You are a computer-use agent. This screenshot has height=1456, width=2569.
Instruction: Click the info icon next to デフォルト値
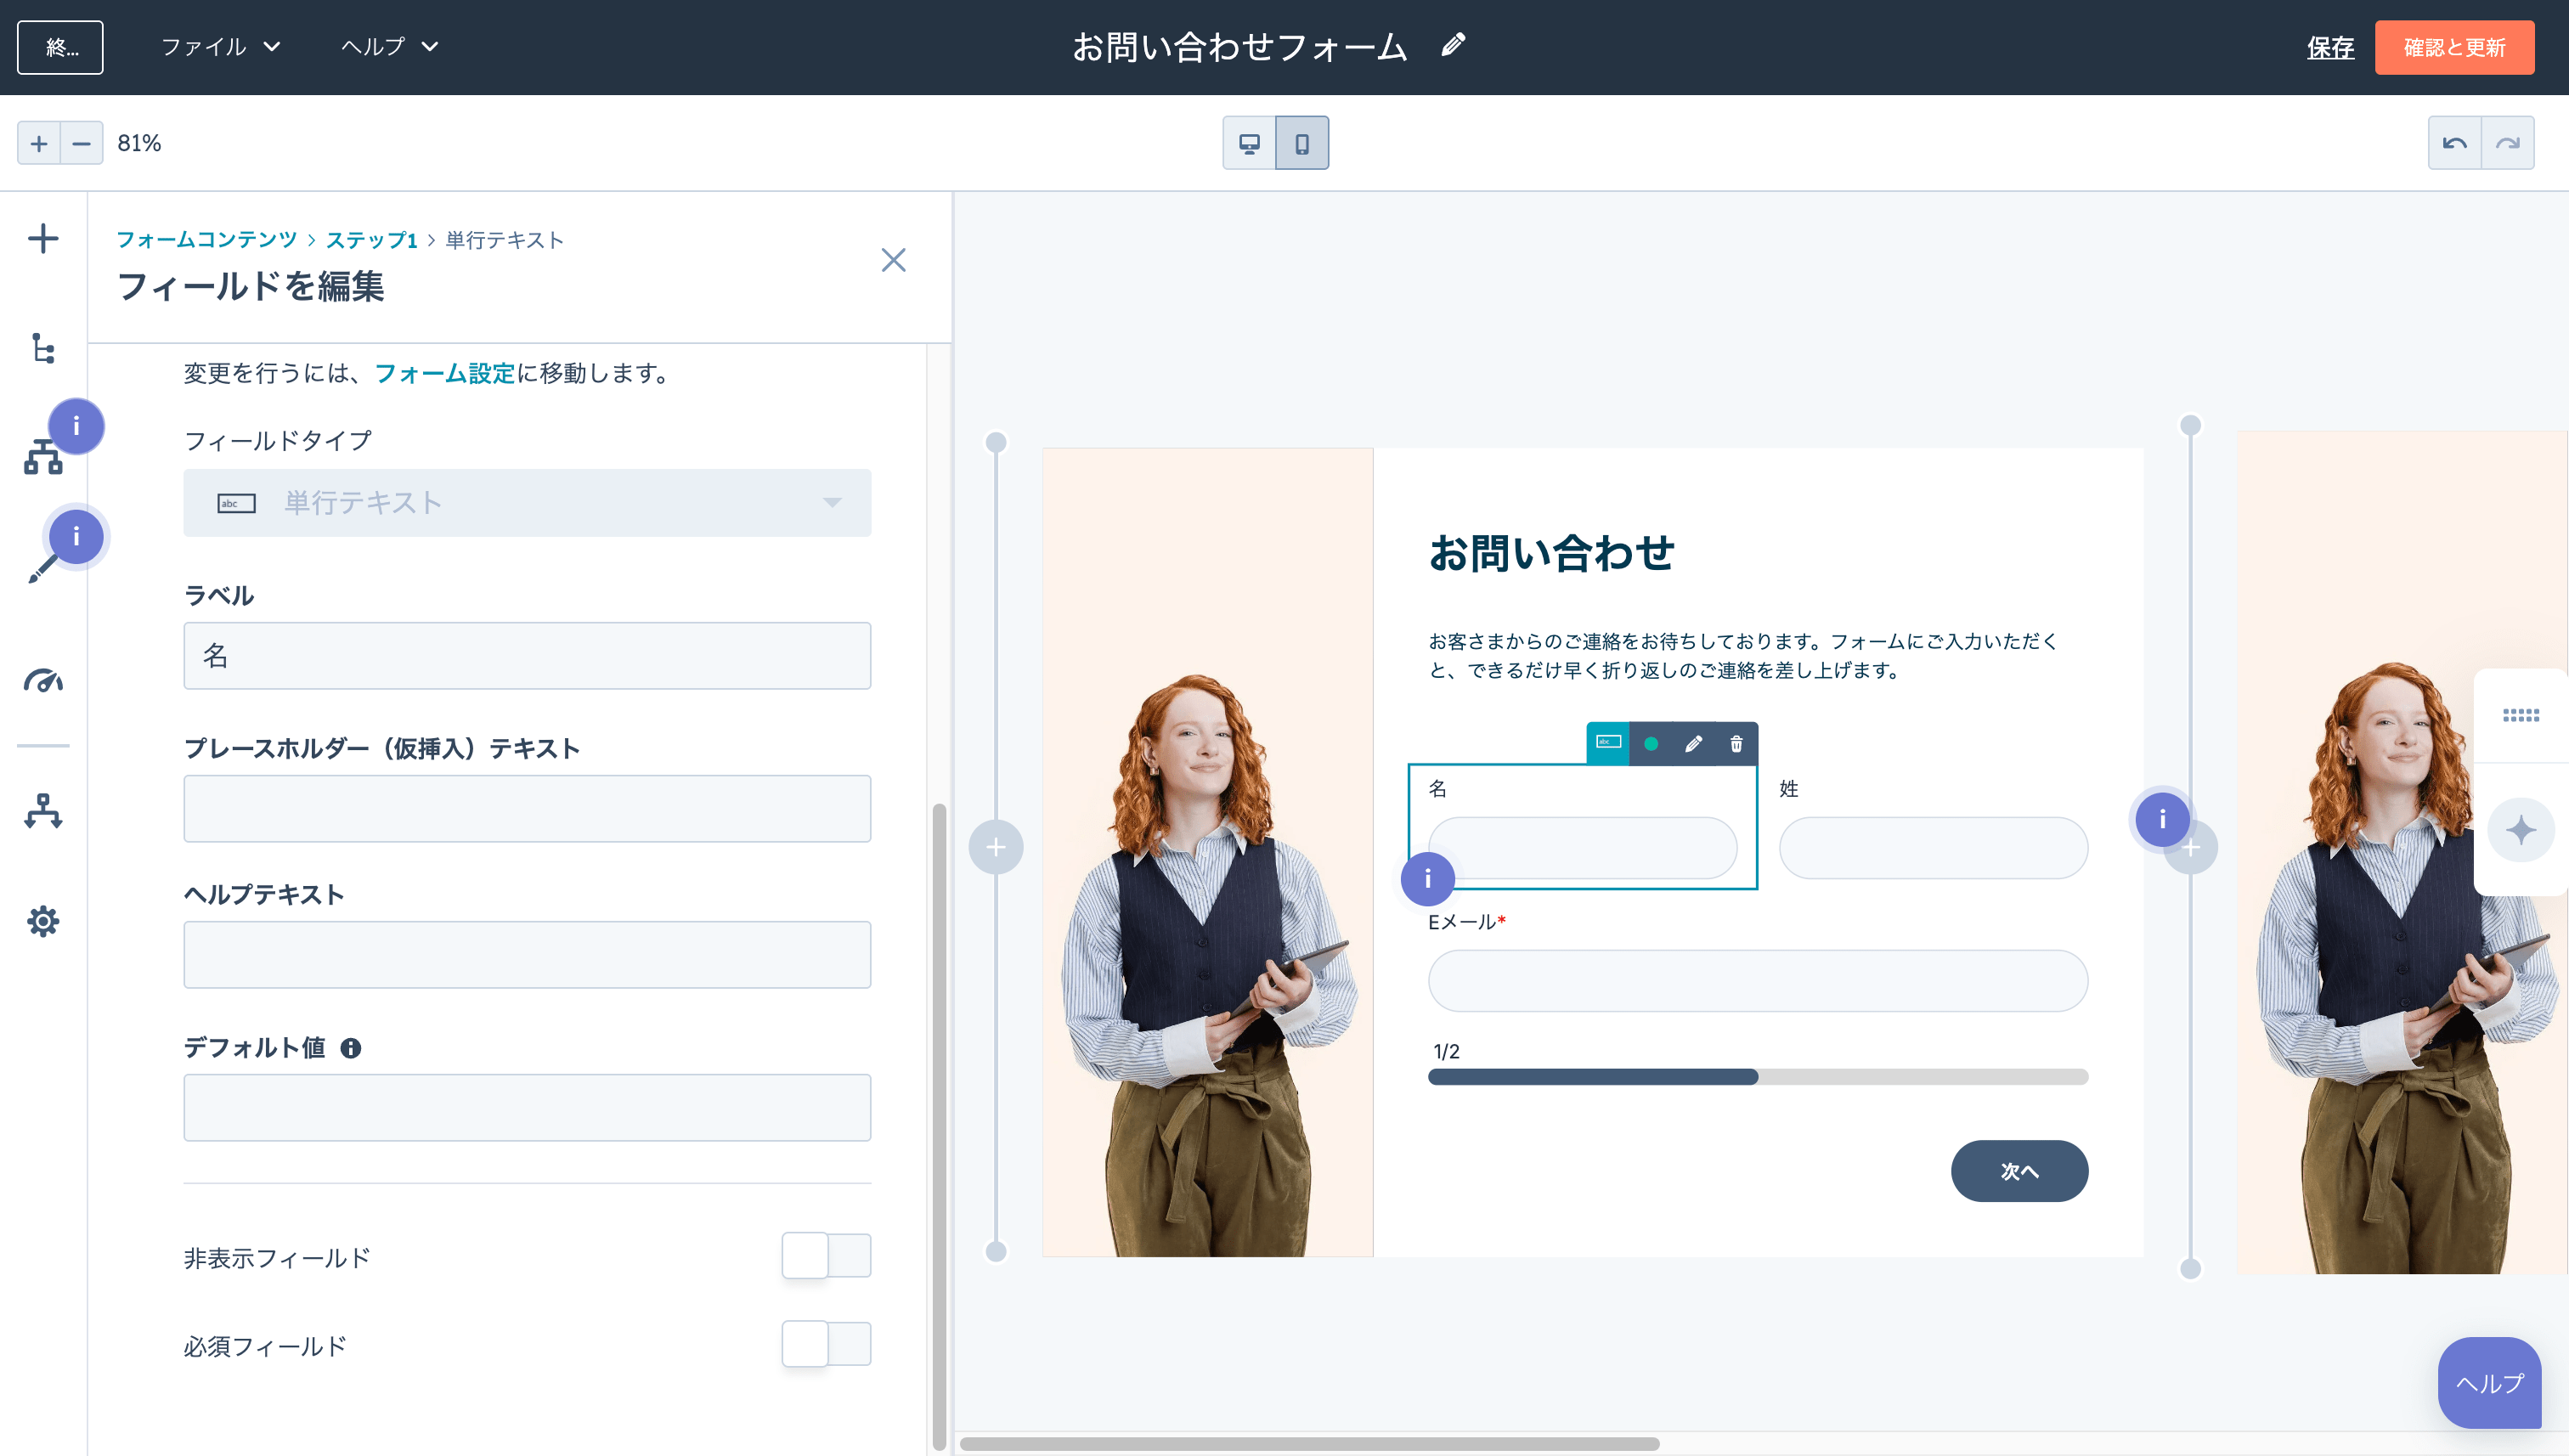pyautogui.click(x=351, y=1048)
